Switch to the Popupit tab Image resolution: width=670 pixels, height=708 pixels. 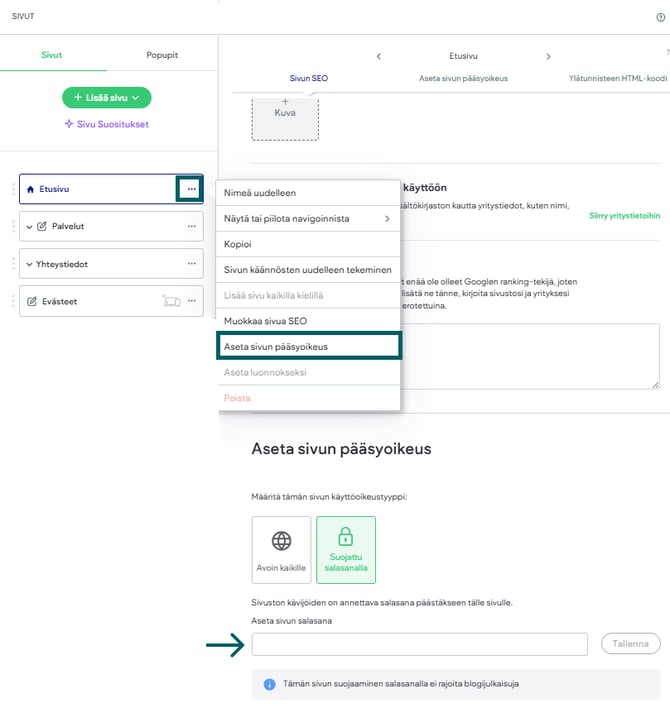tap(161, 55)
